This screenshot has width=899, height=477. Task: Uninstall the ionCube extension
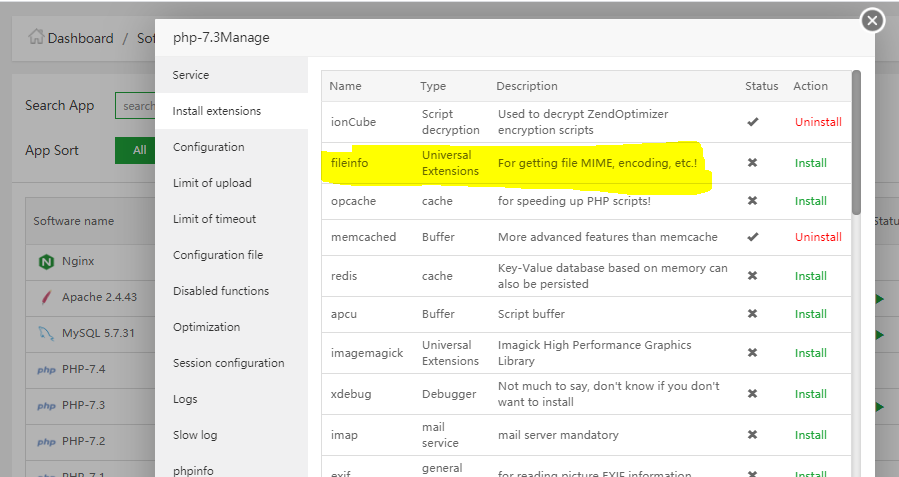[x=818, y=122]
